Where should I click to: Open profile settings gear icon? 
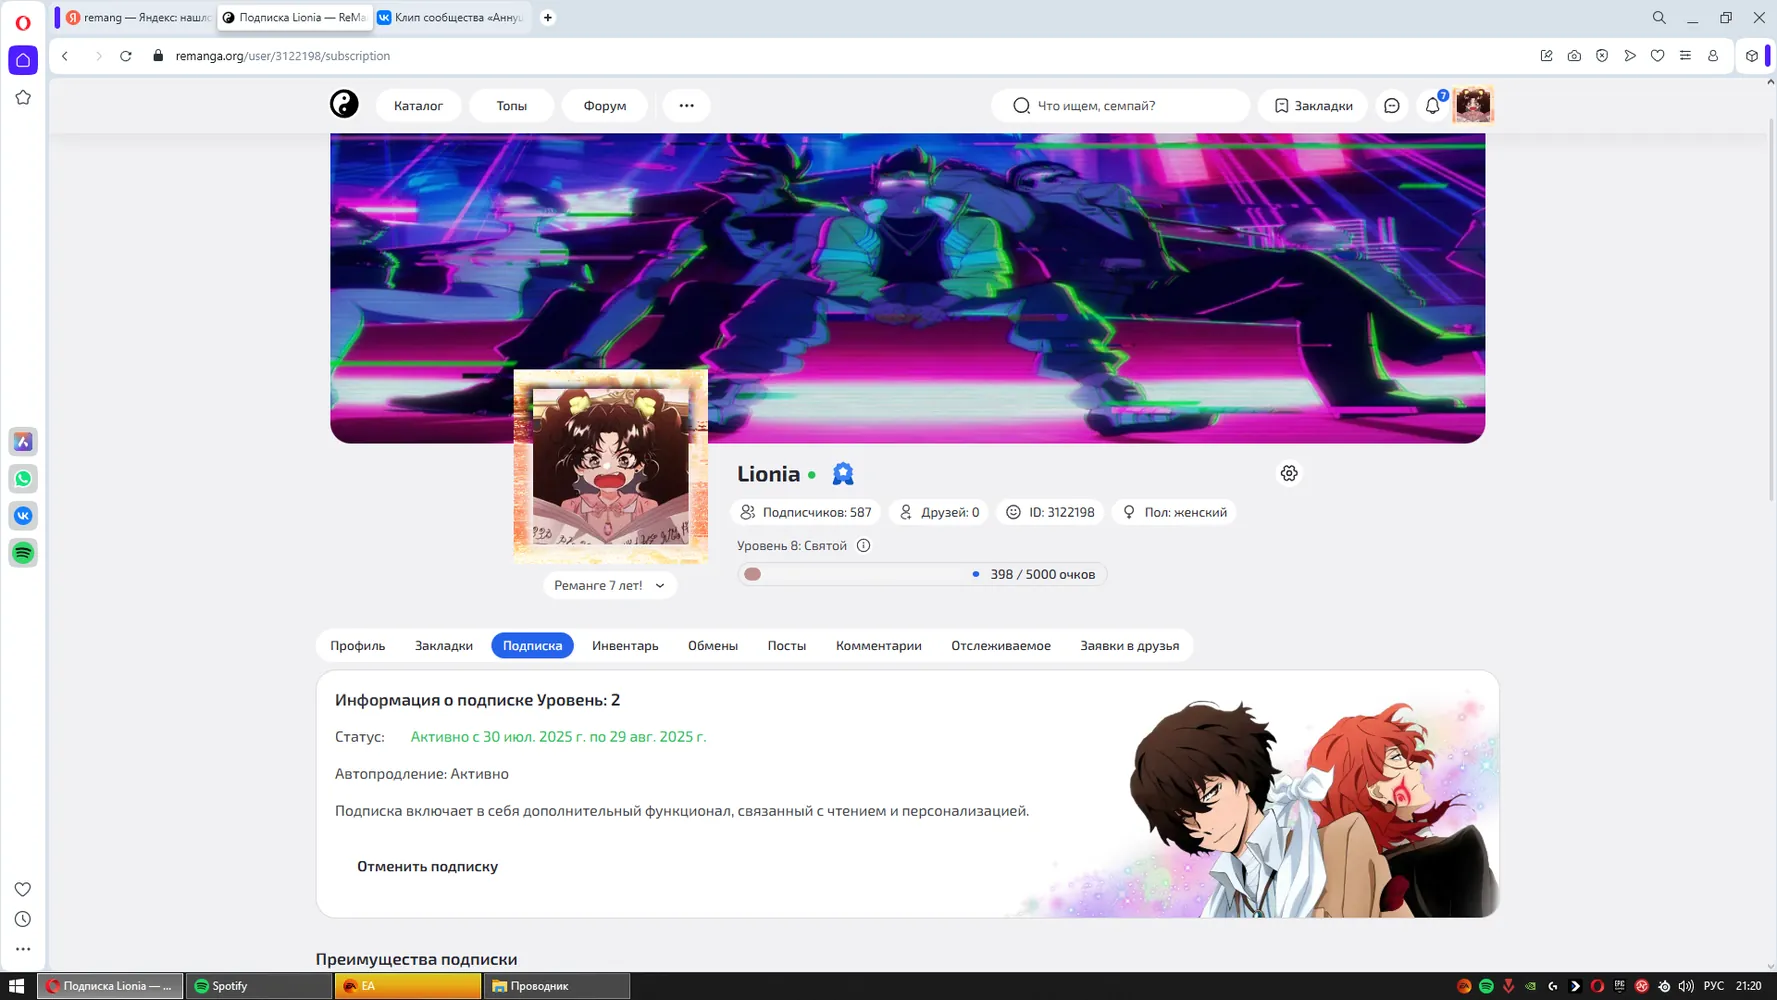[x=1289, y=473]
